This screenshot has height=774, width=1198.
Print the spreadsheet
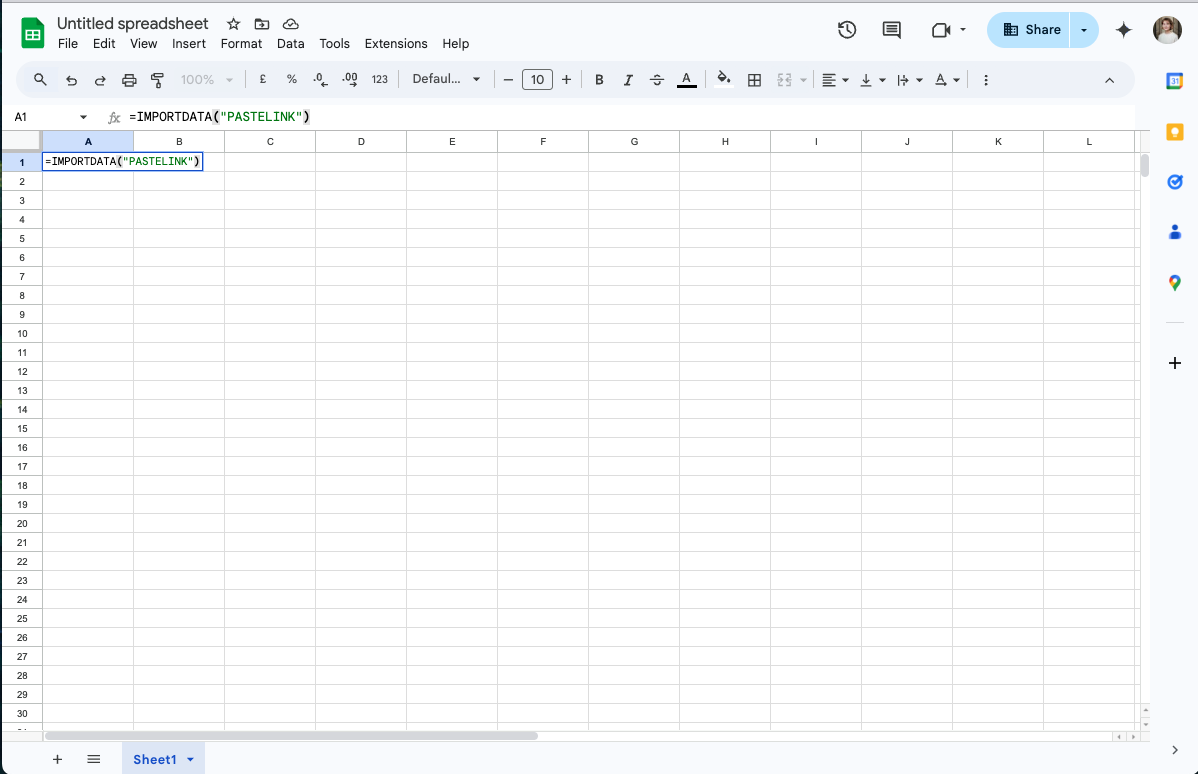[129, 79]
